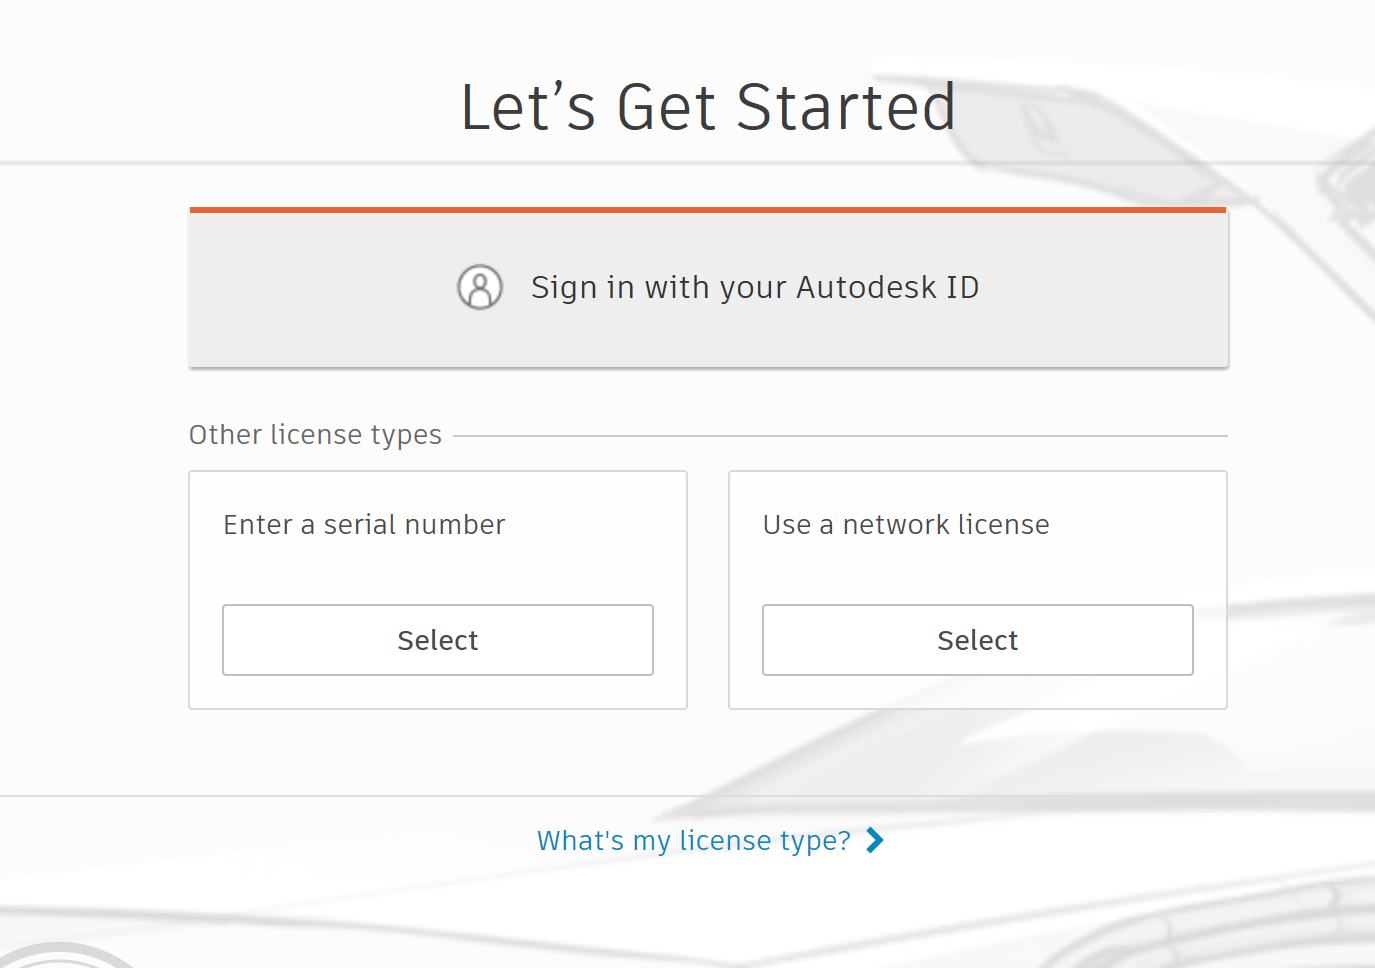Open the What's my license type? link
This screenshot has height=968, width=1375.
[x=693, y=841]
